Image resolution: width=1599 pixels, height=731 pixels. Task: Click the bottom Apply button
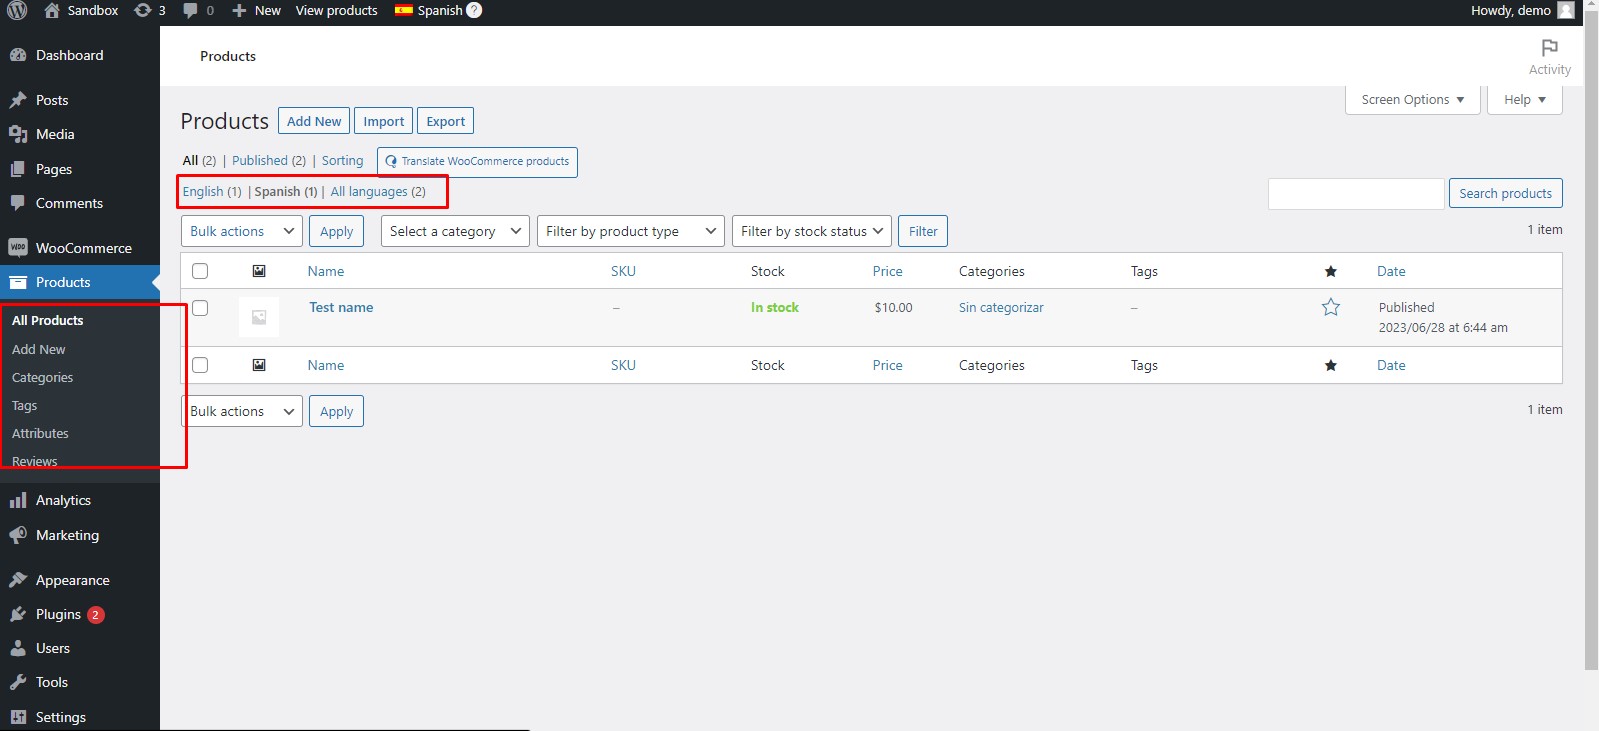[x=337, y=411]
